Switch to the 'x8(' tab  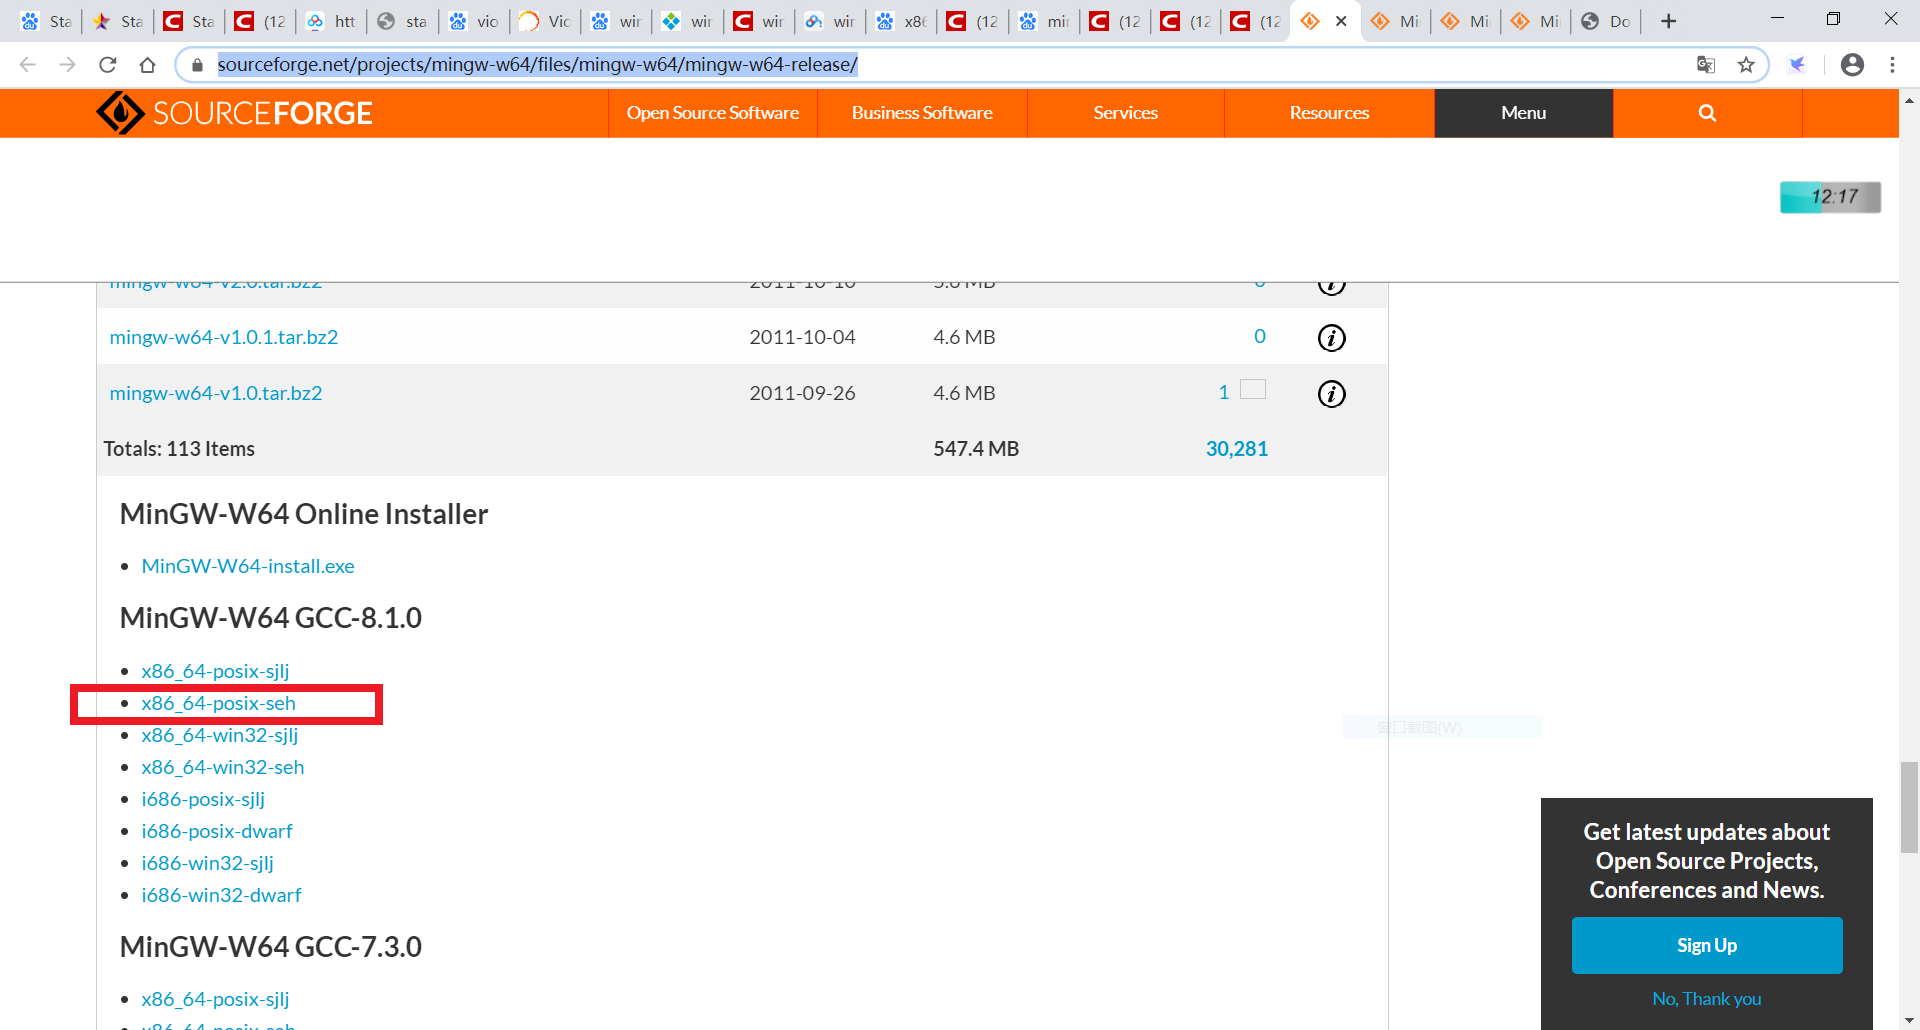tap(901, 21)
